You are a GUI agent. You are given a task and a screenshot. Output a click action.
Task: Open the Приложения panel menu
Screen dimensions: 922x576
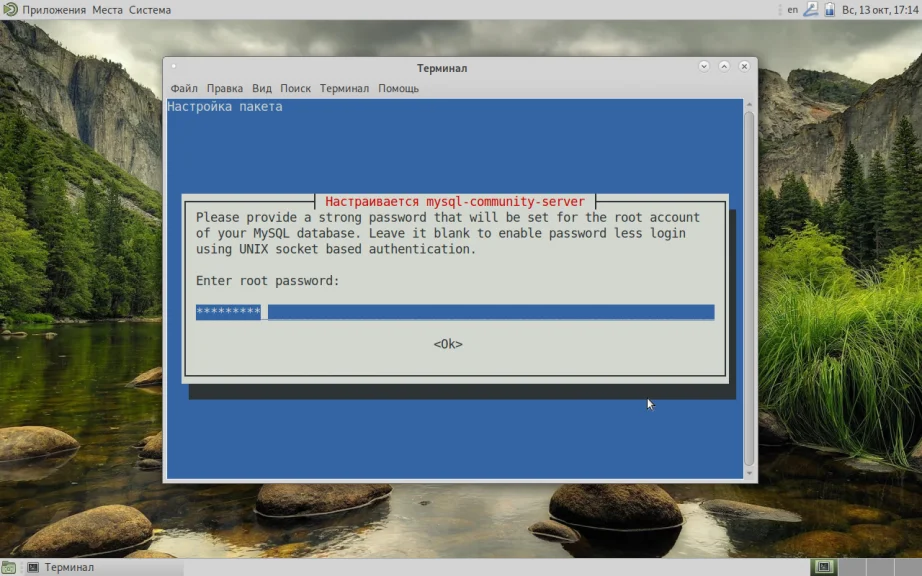tap(54, 10)
